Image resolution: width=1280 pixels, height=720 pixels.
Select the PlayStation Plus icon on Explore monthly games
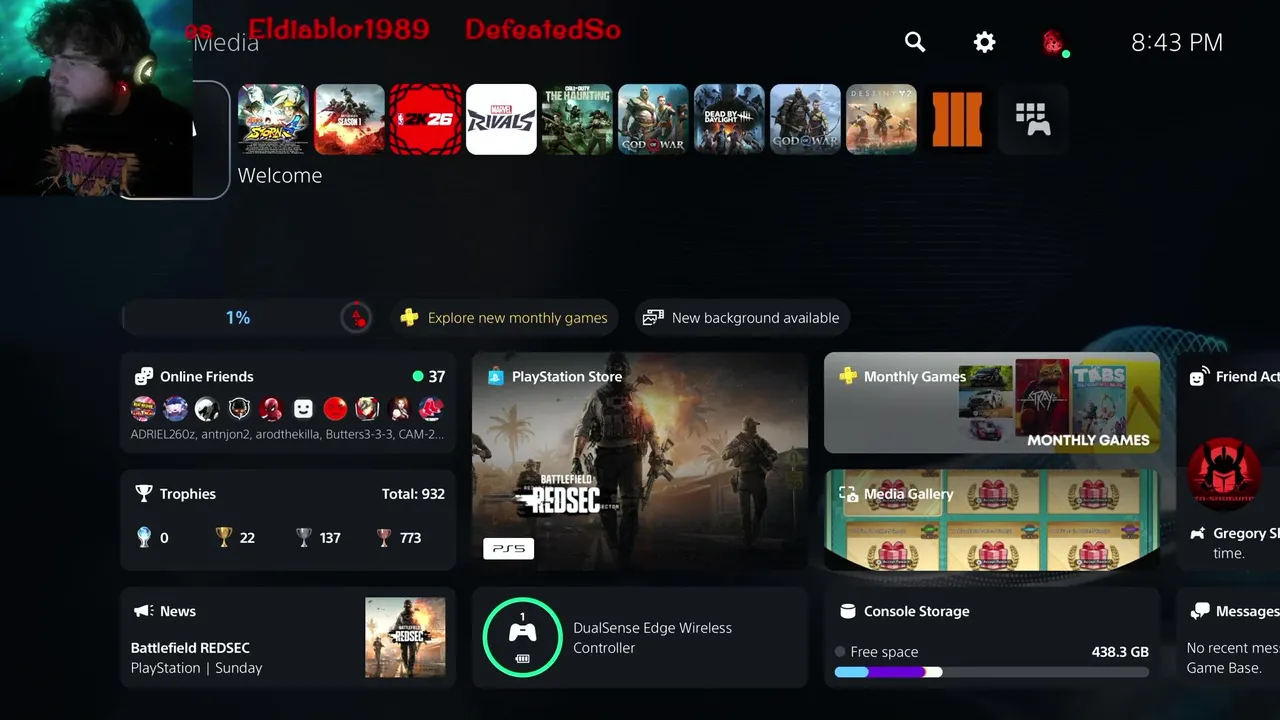[409, 318]
